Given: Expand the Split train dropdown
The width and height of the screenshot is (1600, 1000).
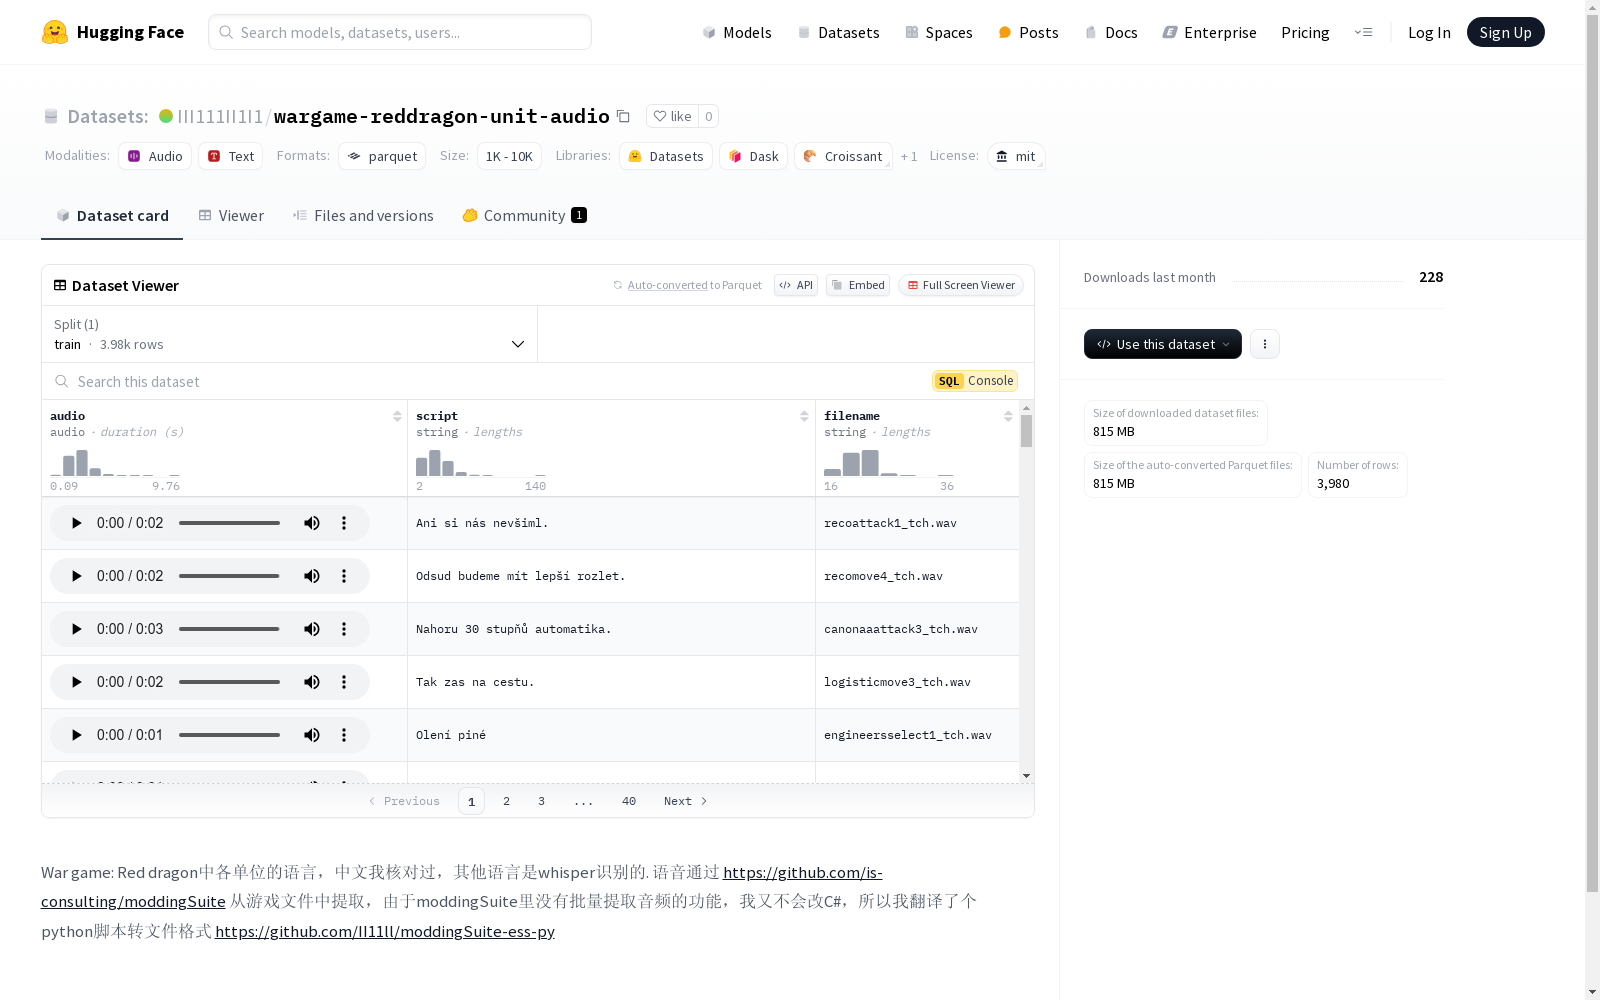Looking at the screenshot, I should tap(290, 334).
